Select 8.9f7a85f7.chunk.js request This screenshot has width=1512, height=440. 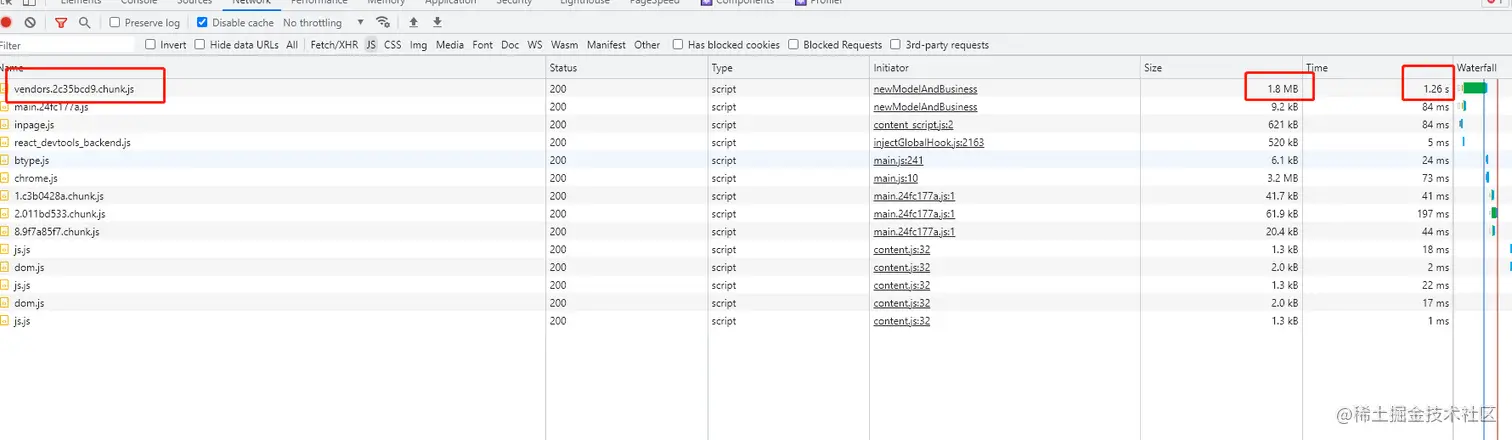coord(57,232)
